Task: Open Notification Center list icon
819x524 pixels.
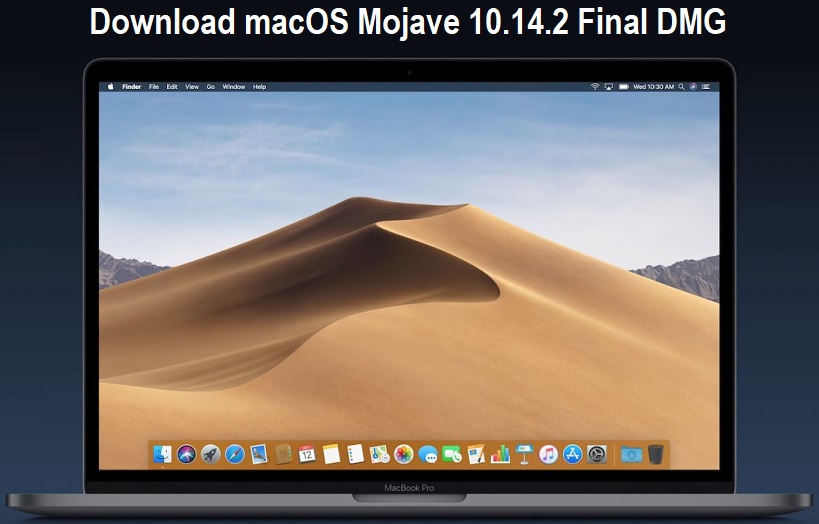Action: click(706, 87)
